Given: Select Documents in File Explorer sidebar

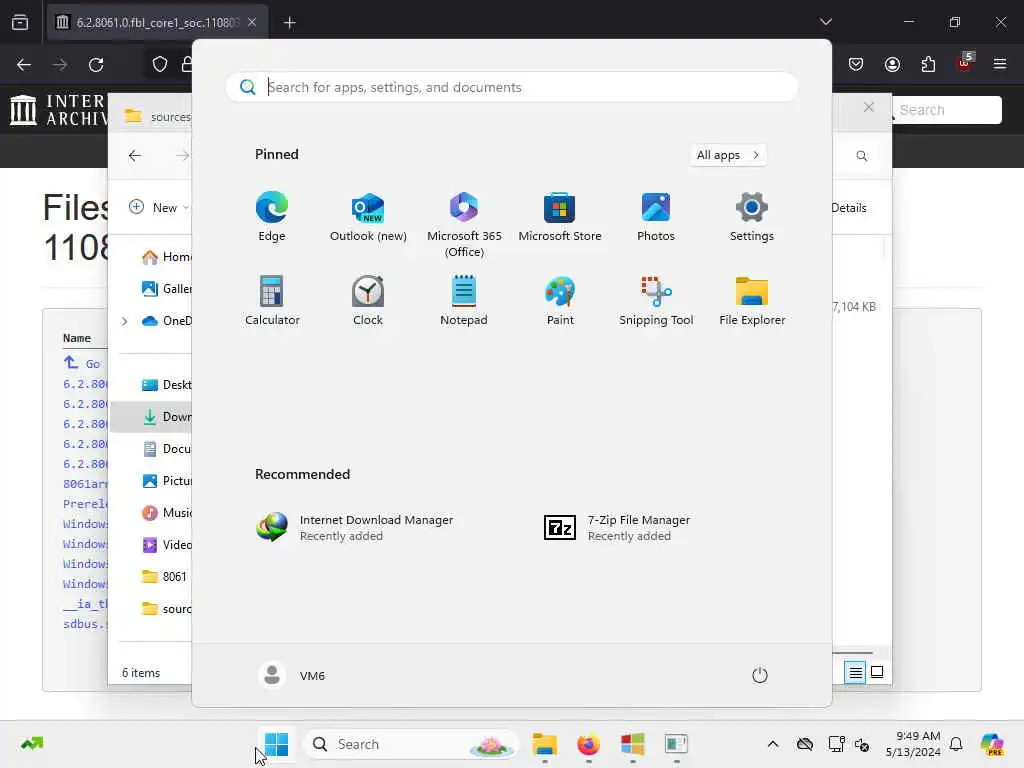Looking at the screenshot, I should (x=167, y=449).
